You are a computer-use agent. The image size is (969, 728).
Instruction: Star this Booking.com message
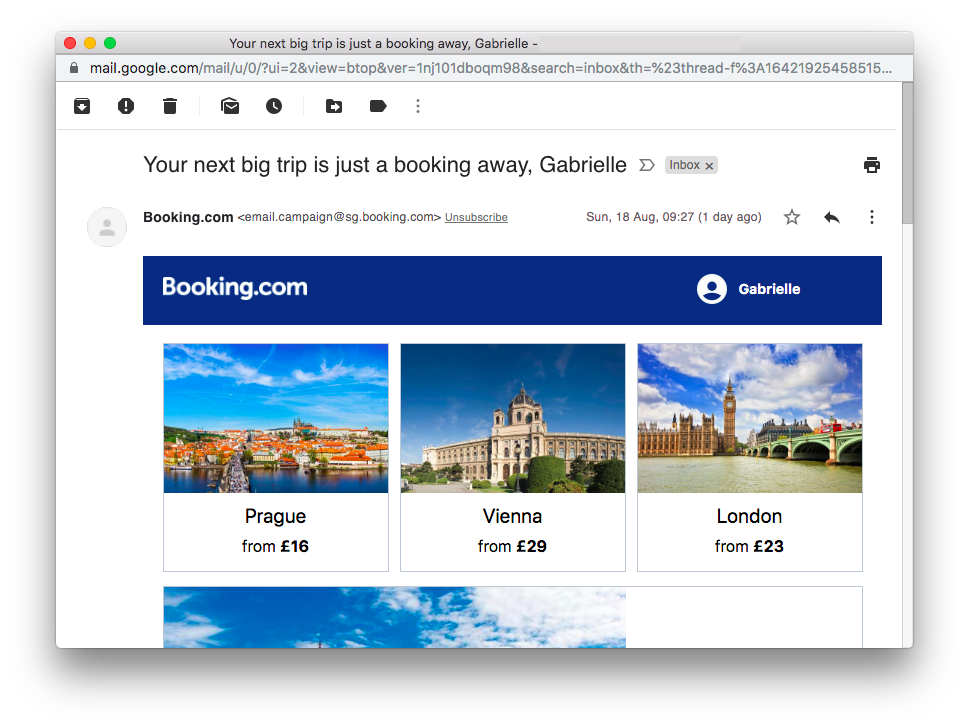(x=792, y=217)
